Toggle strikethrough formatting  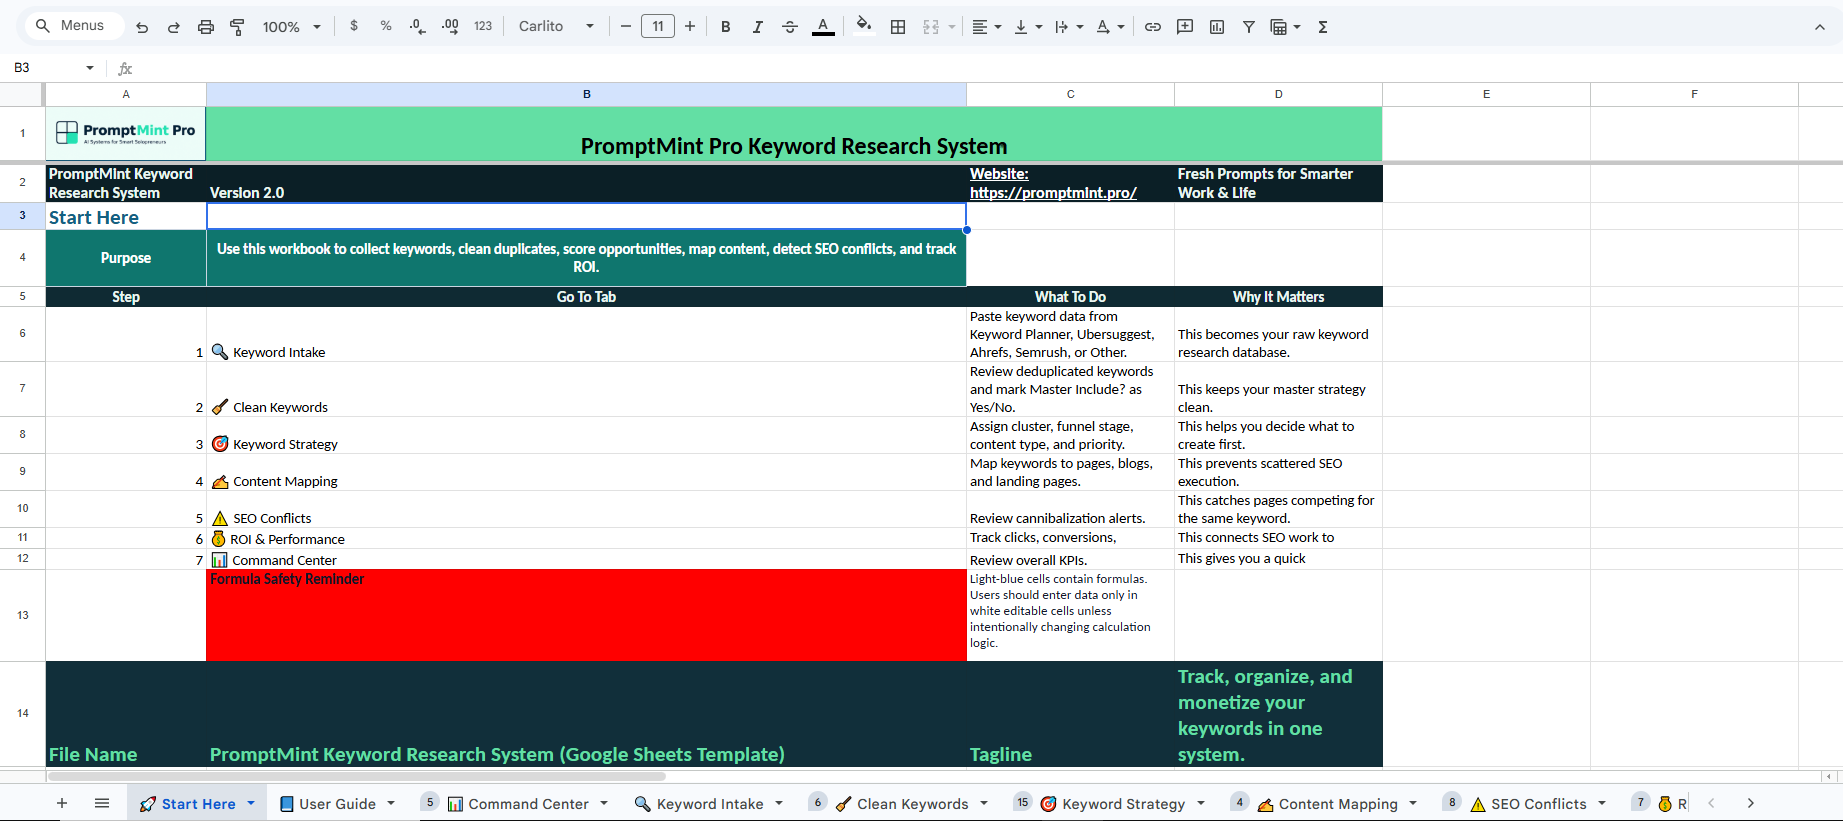click(790, 27)
